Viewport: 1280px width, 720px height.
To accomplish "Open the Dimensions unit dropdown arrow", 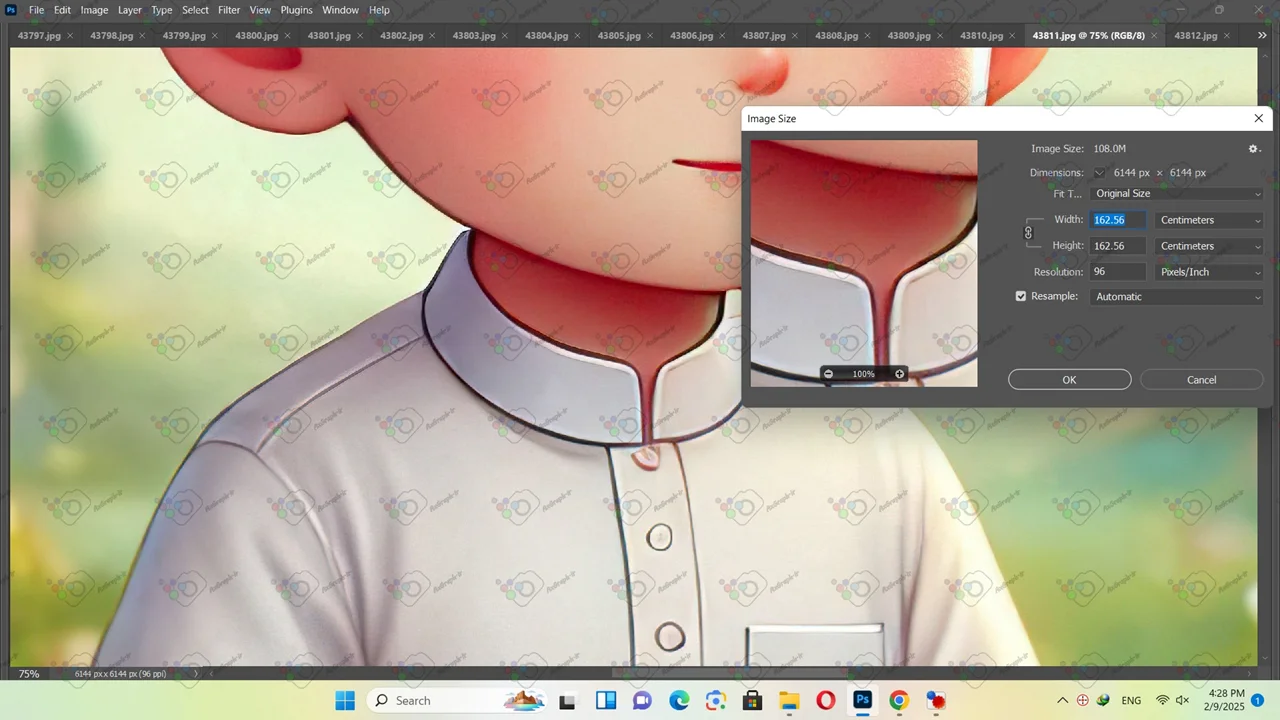I will tap(1100, 173).
